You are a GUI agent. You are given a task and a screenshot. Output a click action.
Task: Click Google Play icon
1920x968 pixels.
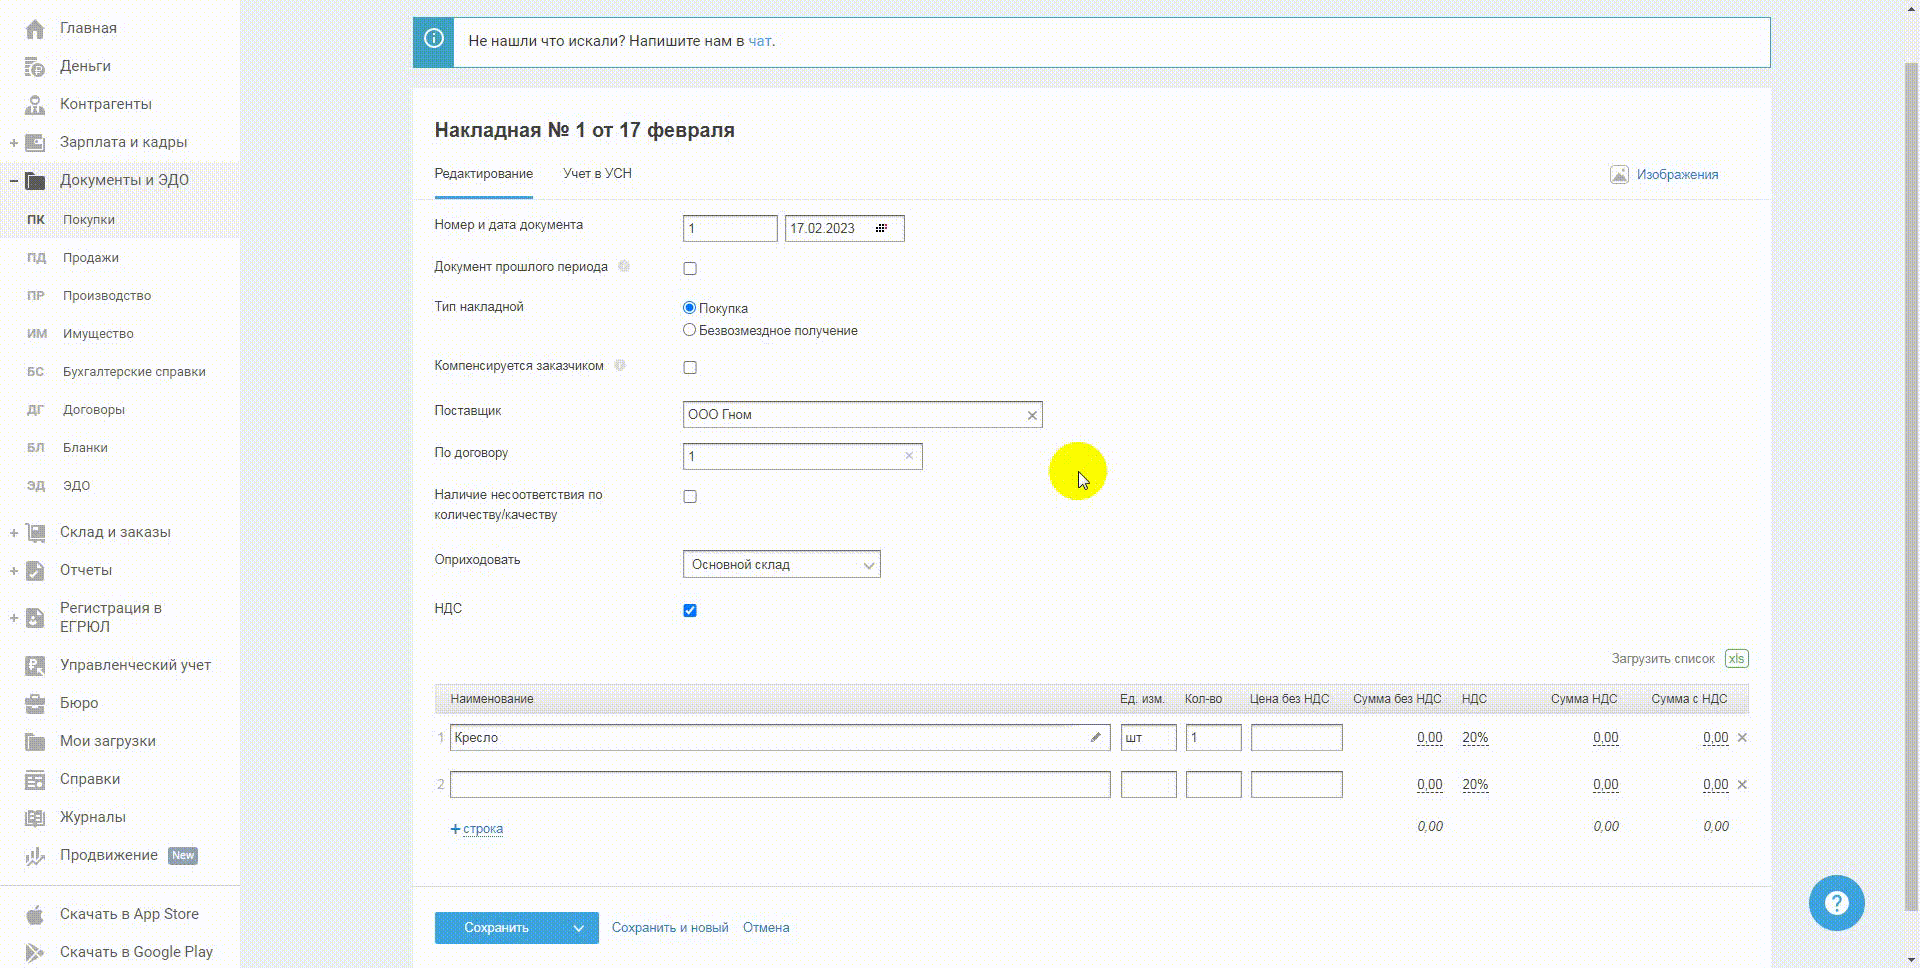[x=35, y=953]
